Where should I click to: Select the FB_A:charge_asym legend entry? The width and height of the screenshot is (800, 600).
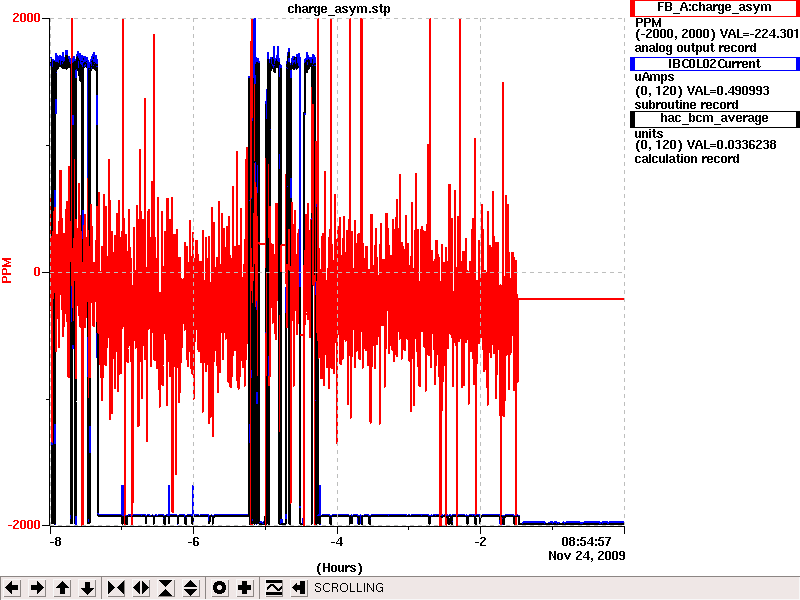coord(714,8)
